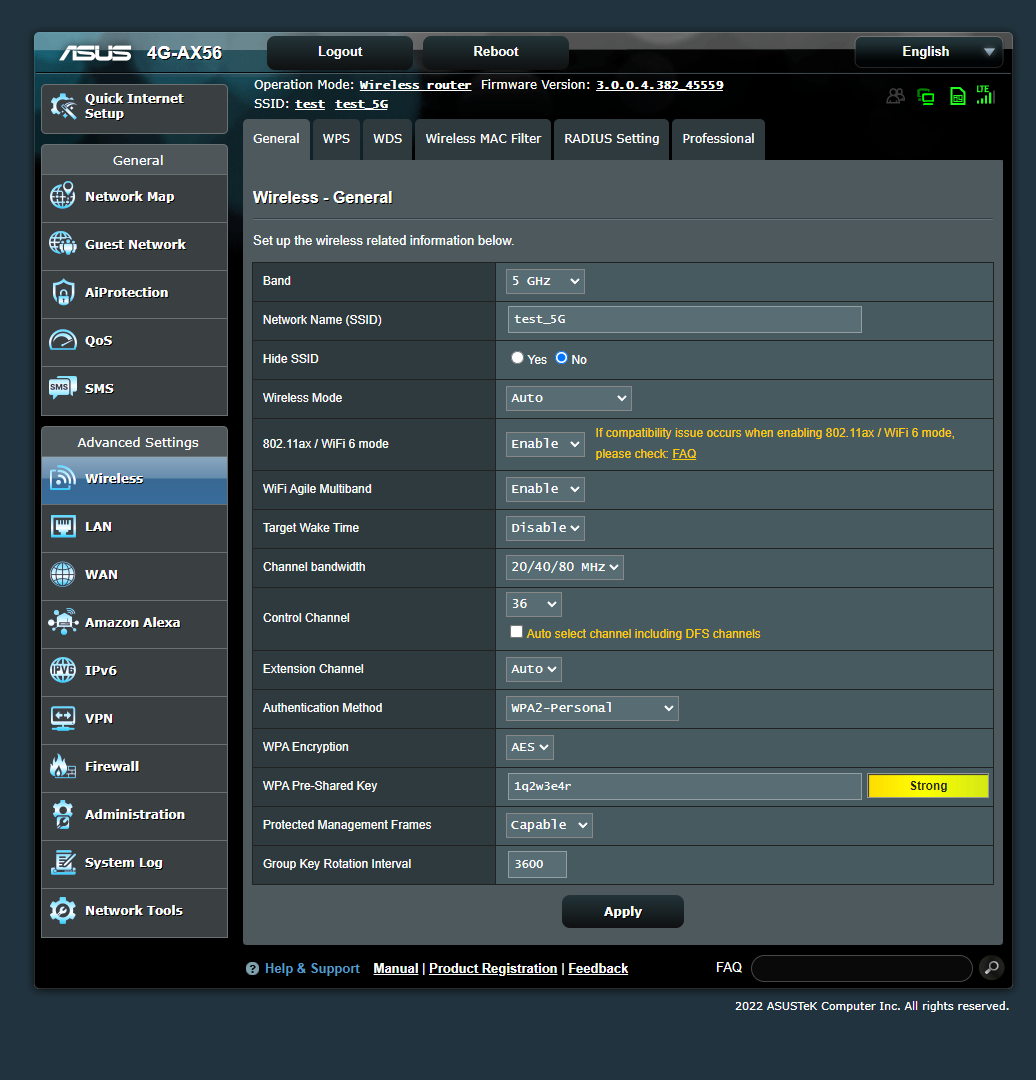Check Auto select channel including DFS channels
The image size is (1036, 1080).
[516, 632]
